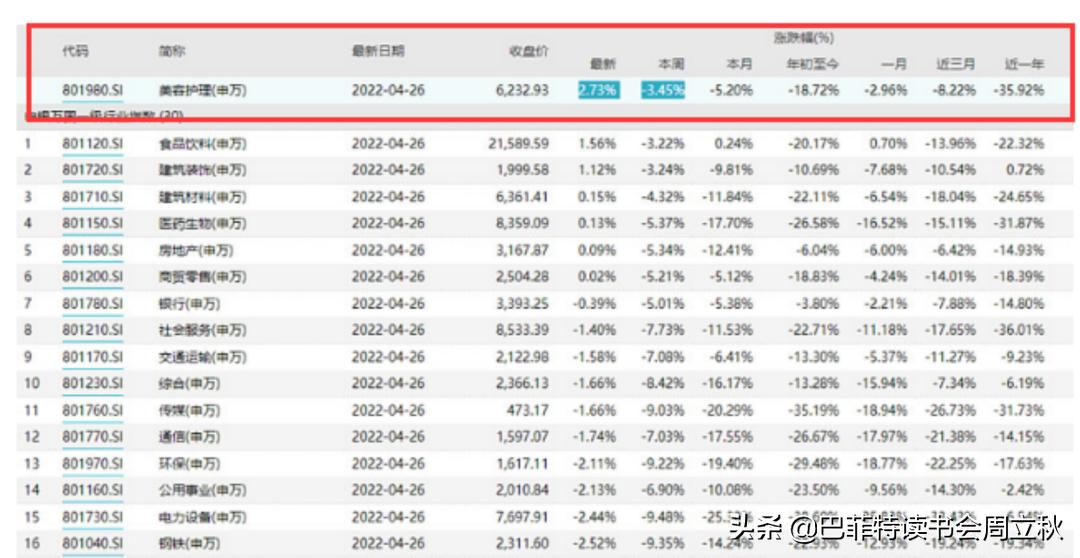The image size is (1080, 558).
Task: Click the highlighted -3.45% weekly change cell
Action: pos(663,90)
